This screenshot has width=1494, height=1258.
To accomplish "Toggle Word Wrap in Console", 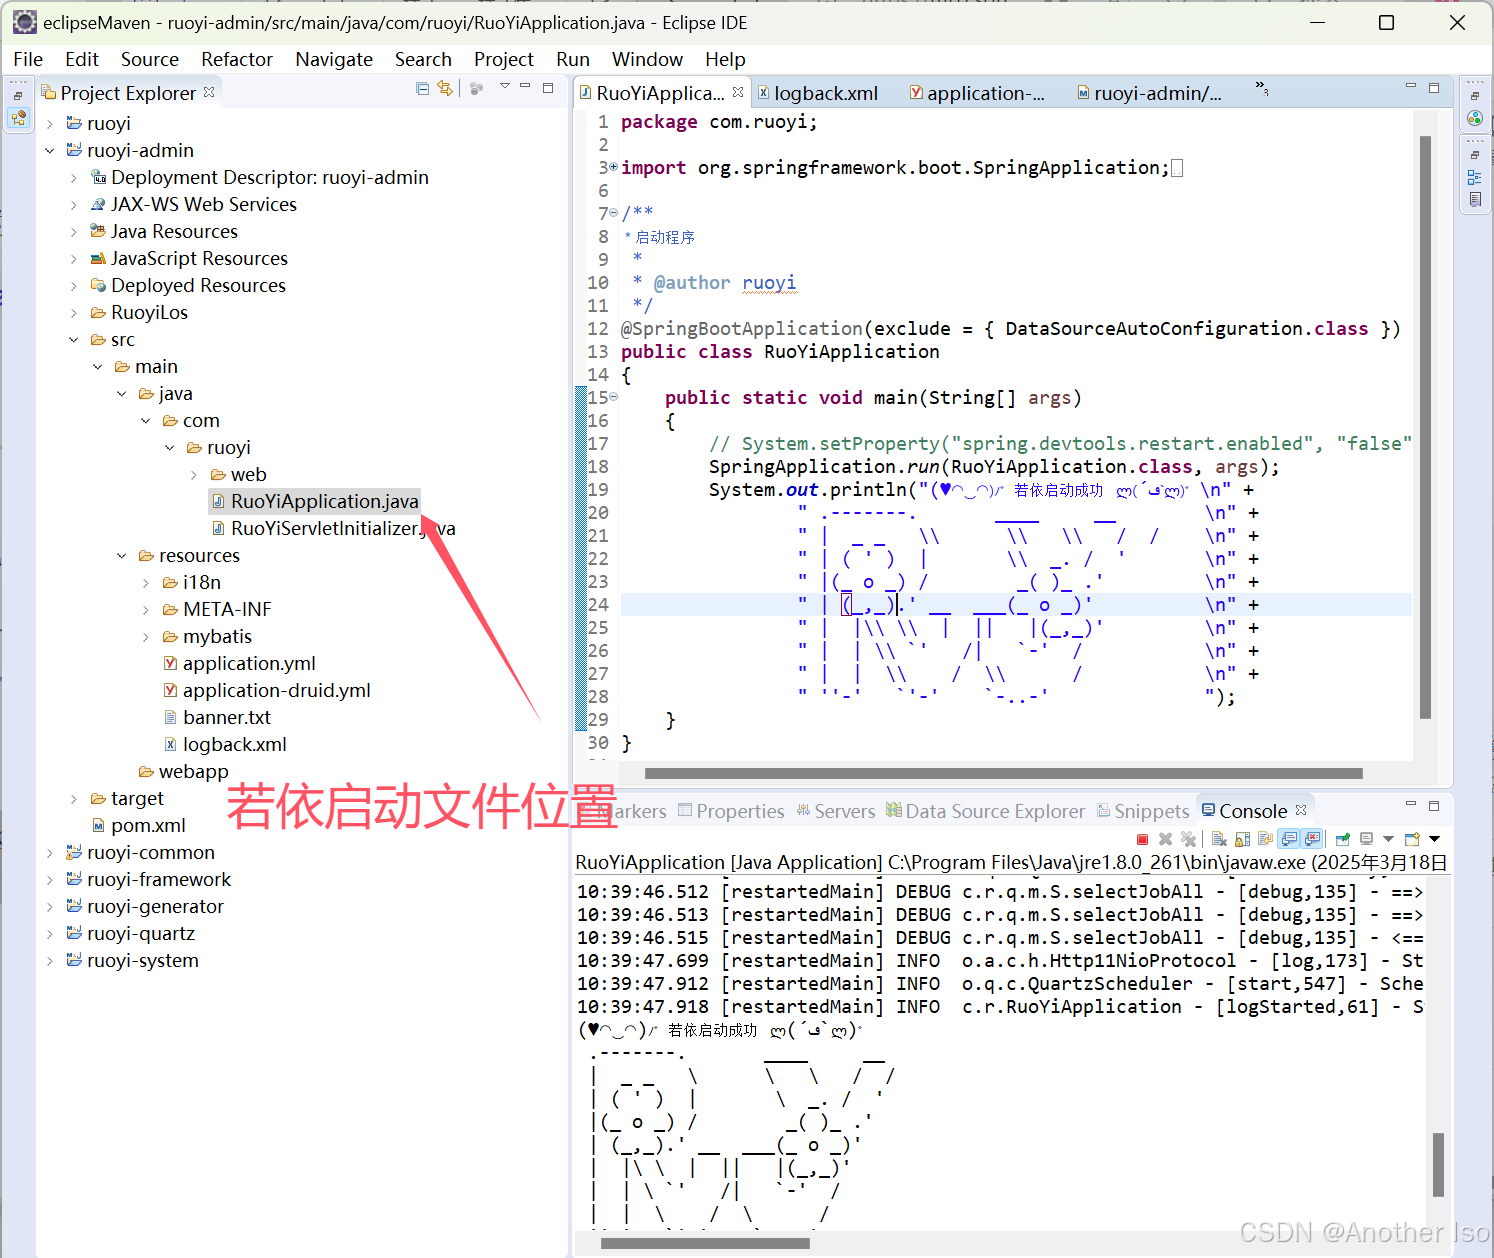I will (1266, 839).
